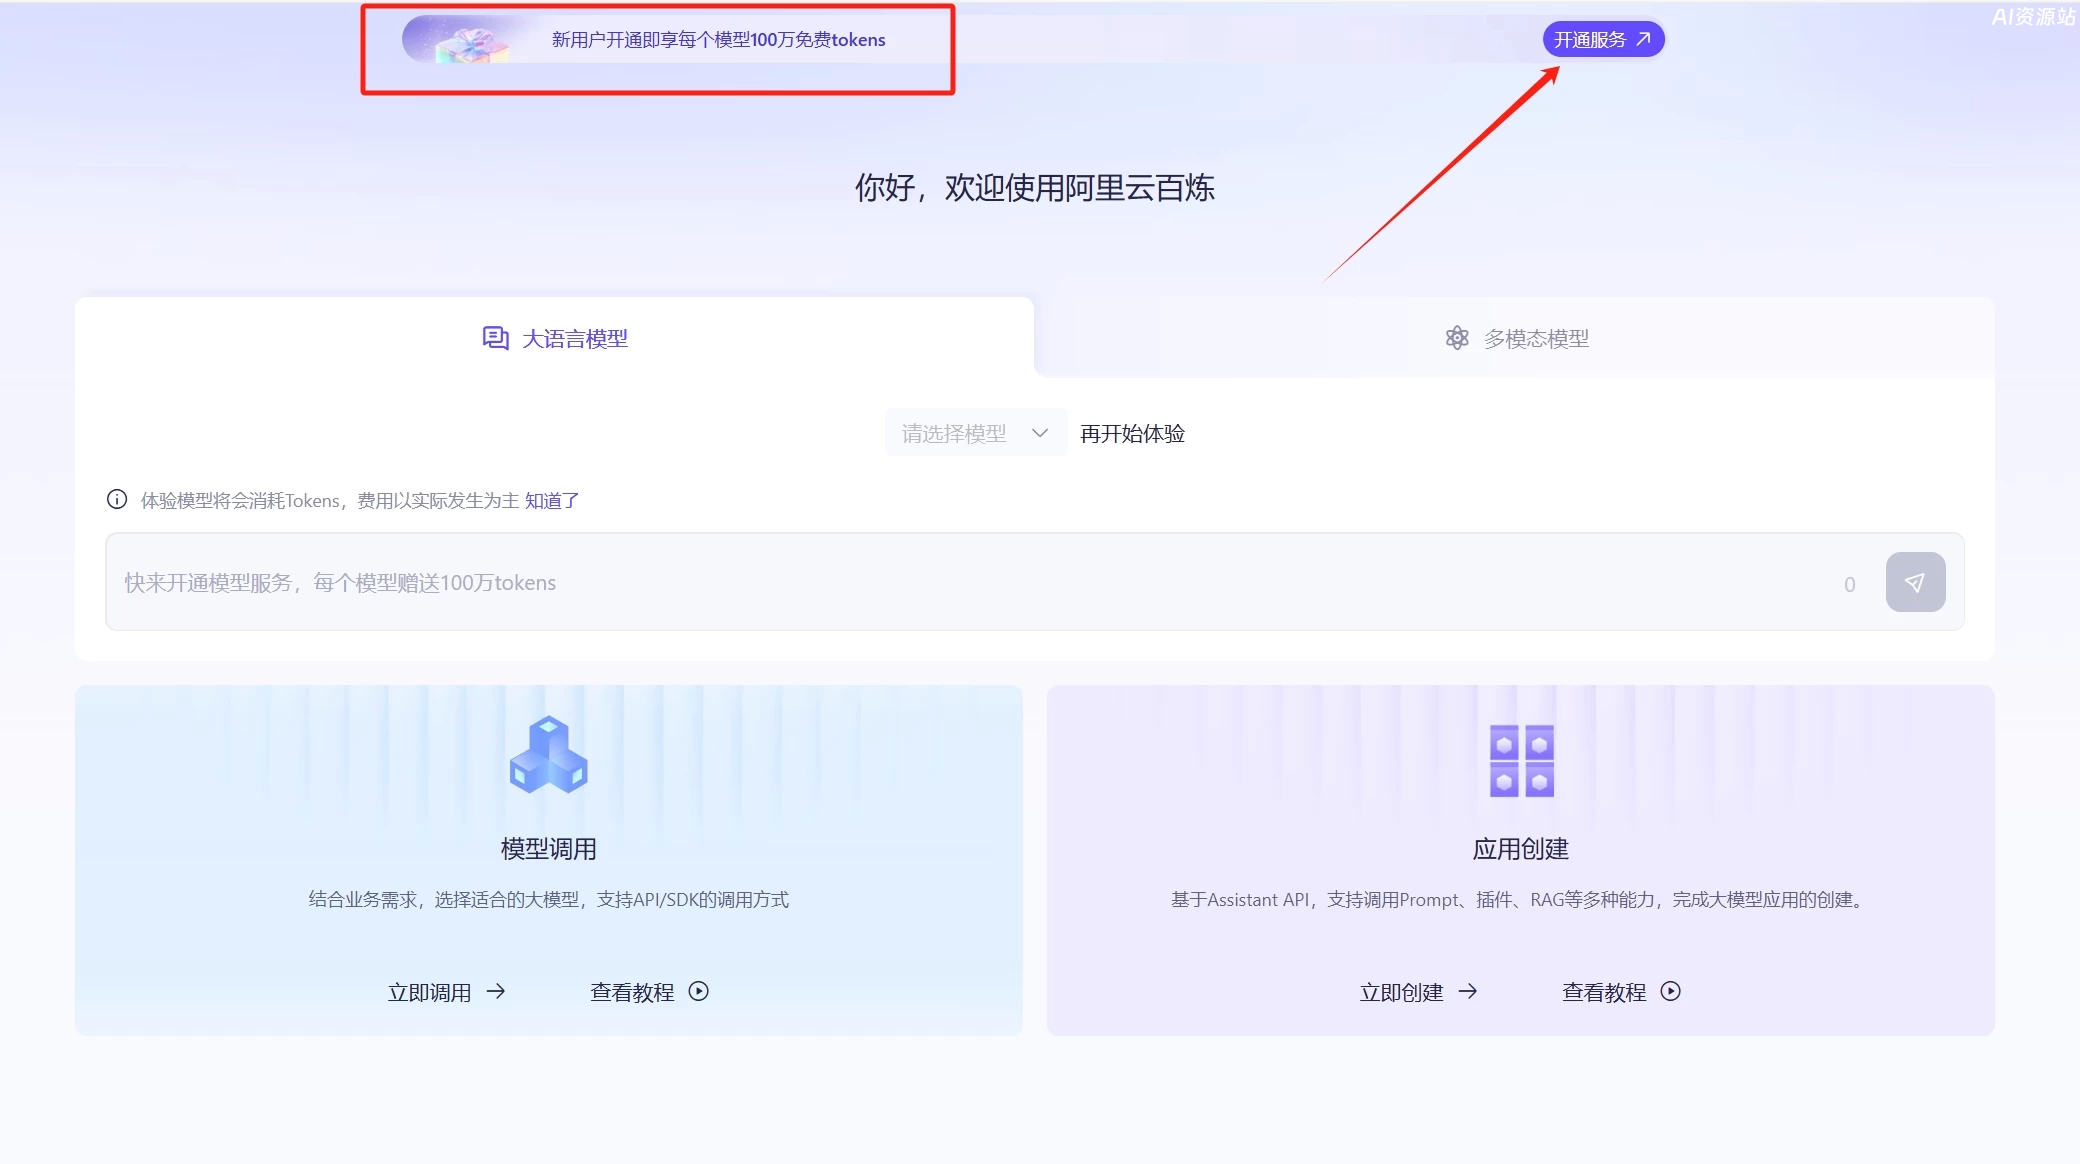Click the info icon before the Tokens notice
The height and width of the screenshot is (1164, 2080).
click(117, 499)
